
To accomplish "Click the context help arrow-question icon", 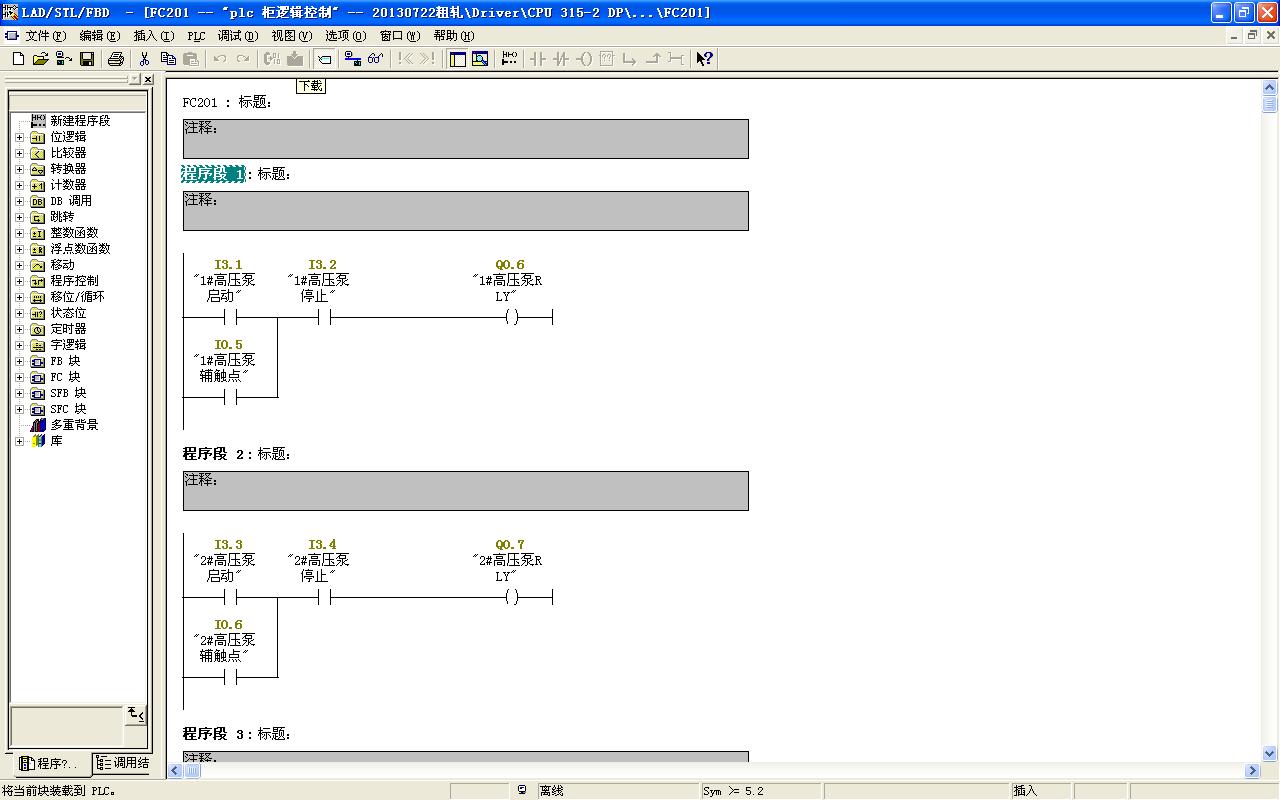I will 705,59.
